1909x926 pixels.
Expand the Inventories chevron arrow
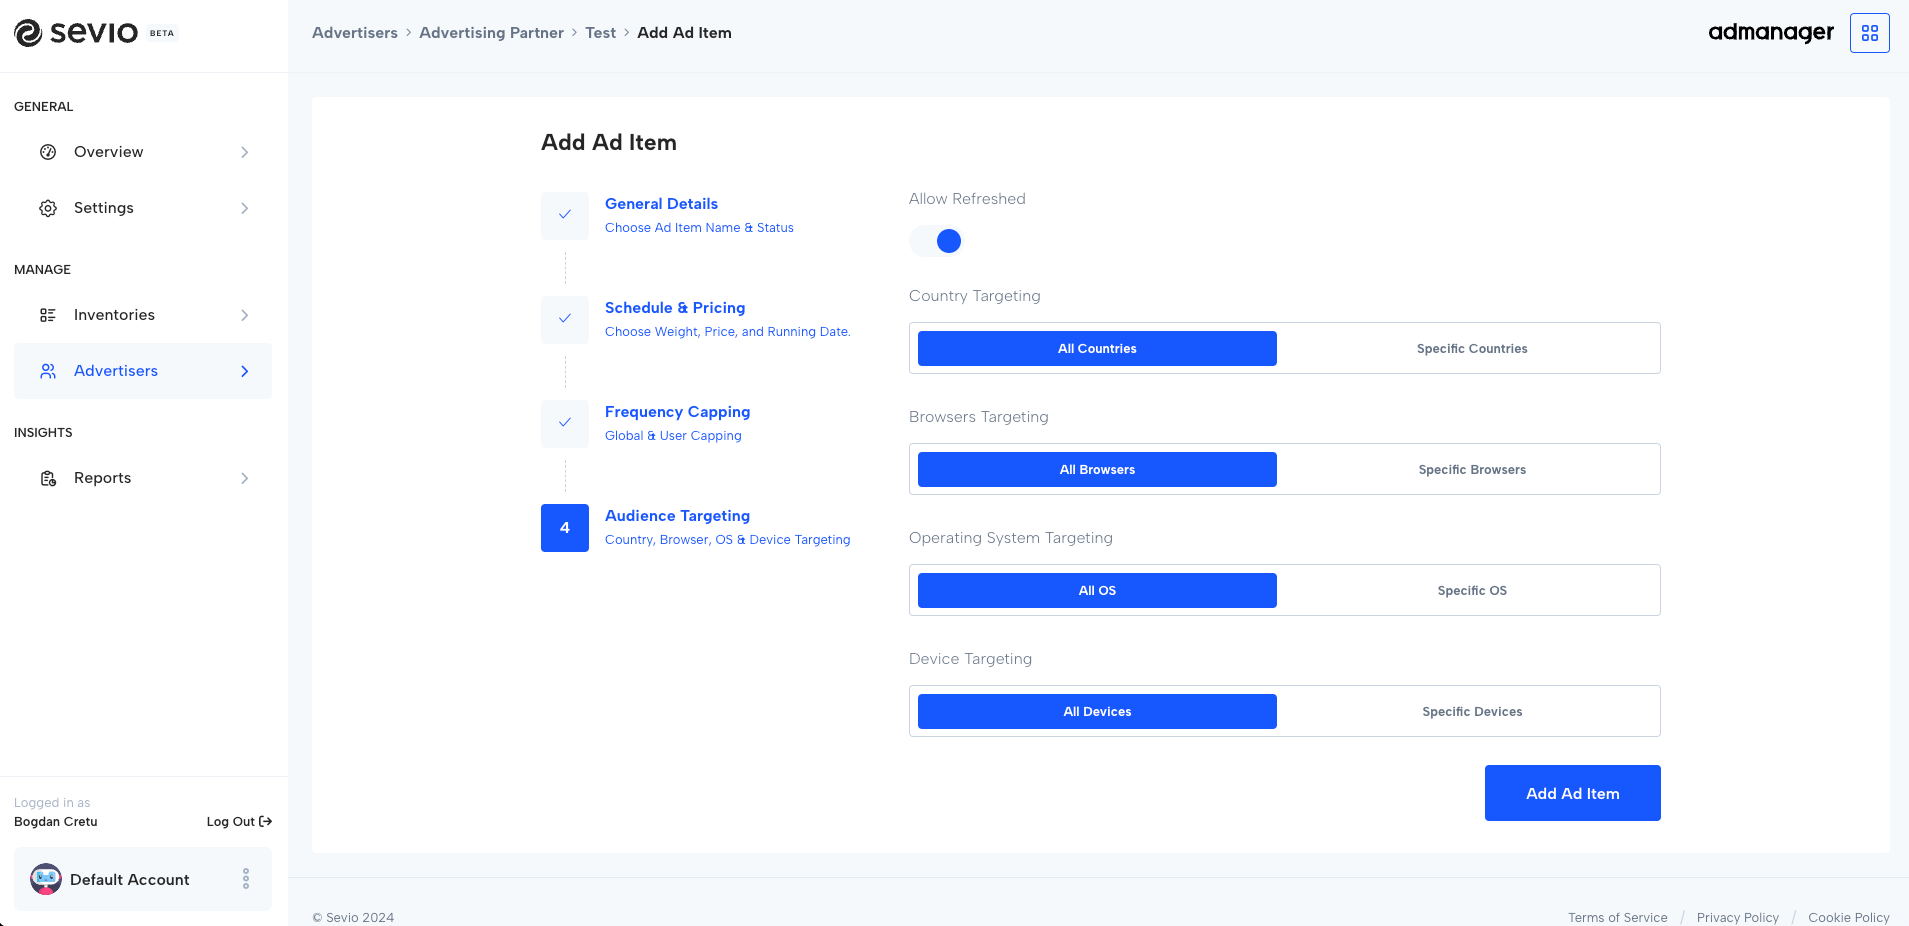tap(245, 315)
